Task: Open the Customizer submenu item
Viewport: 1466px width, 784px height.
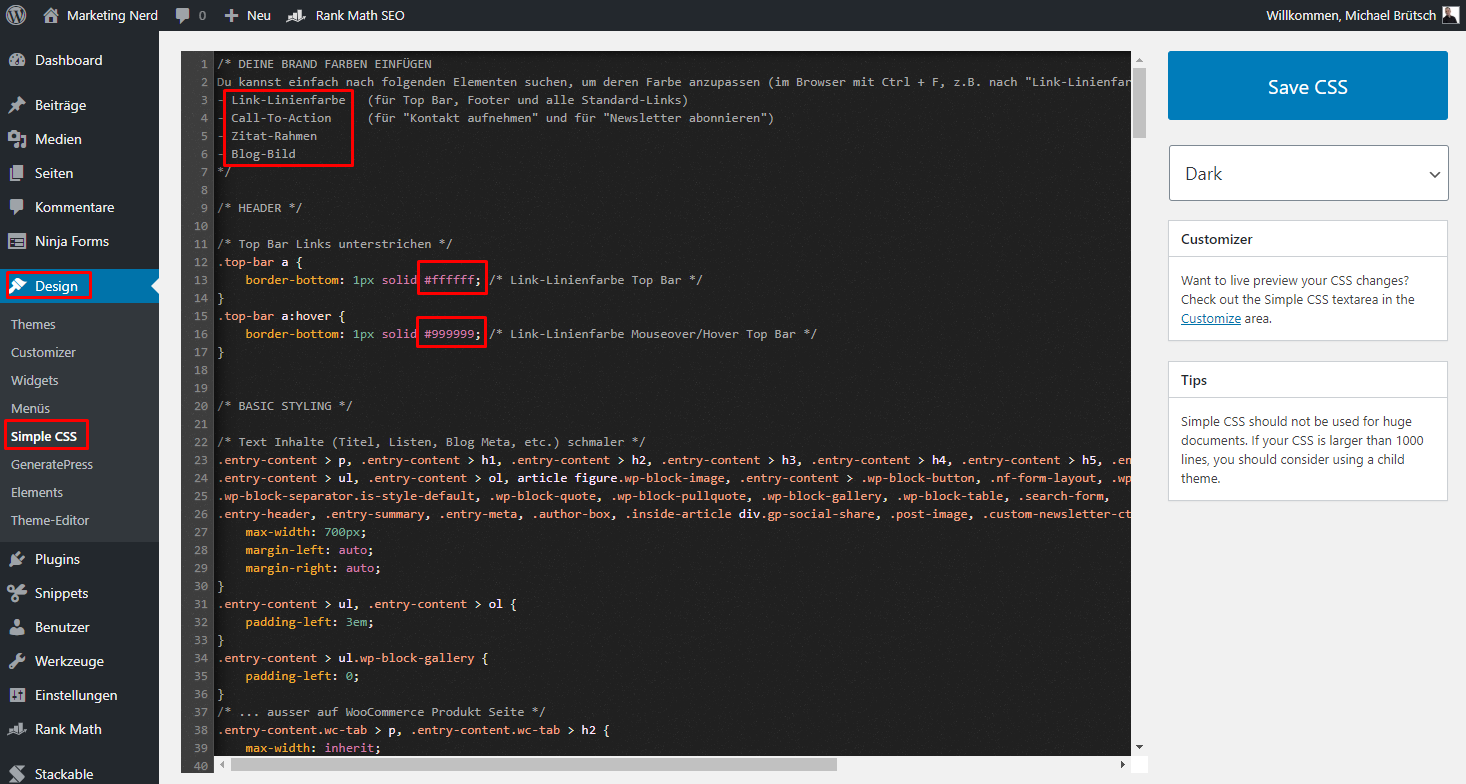Action: pos(43,352)
